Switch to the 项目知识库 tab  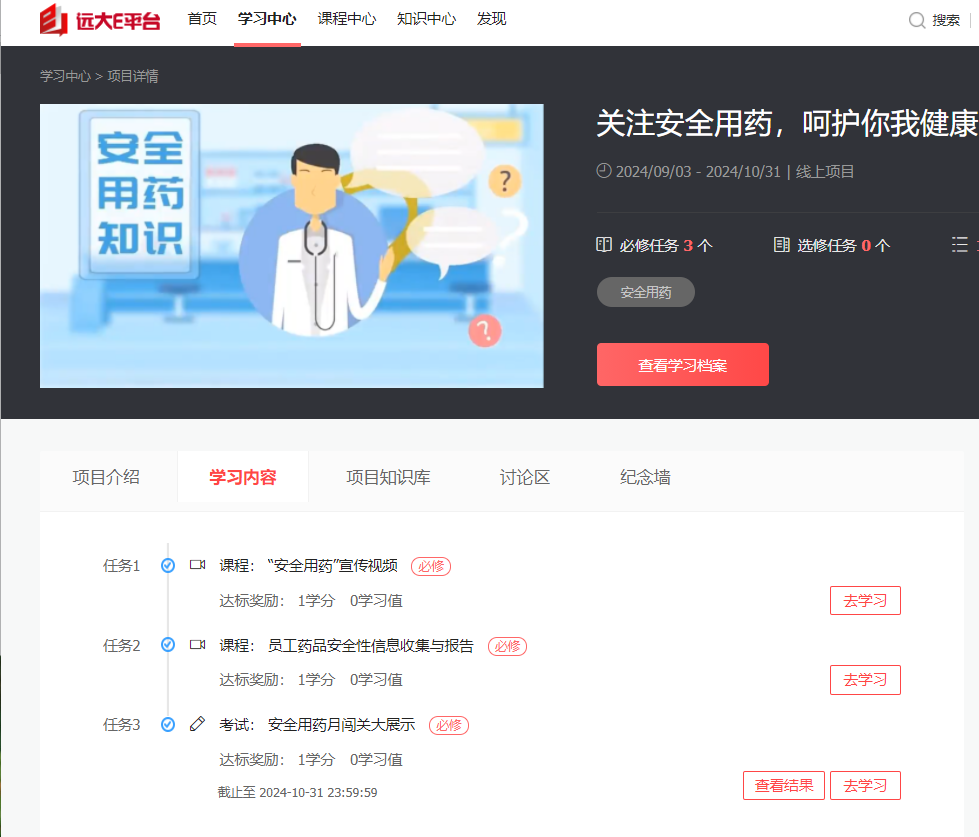388,477
